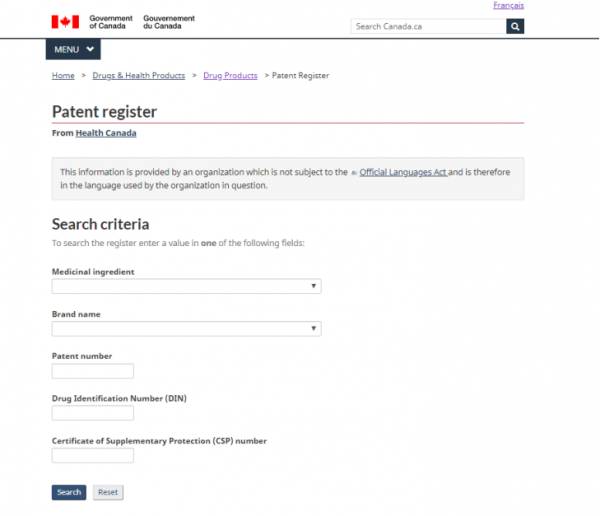The image size is (600, 516).
Task: Open the Drugs & Health Products breadcrumb
Action: 139,75
